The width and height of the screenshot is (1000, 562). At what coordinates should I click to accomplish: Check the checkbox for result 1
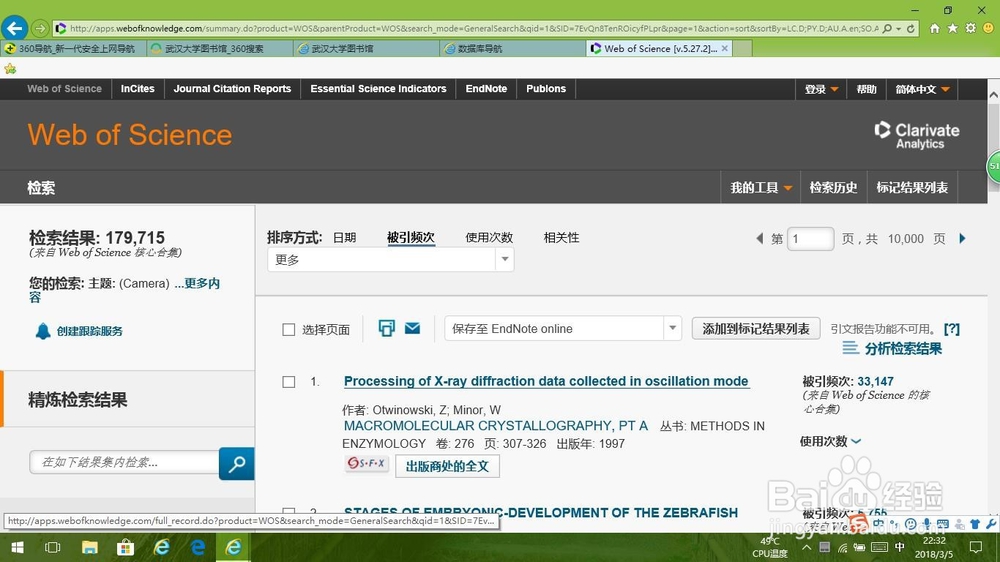(289, 381)
